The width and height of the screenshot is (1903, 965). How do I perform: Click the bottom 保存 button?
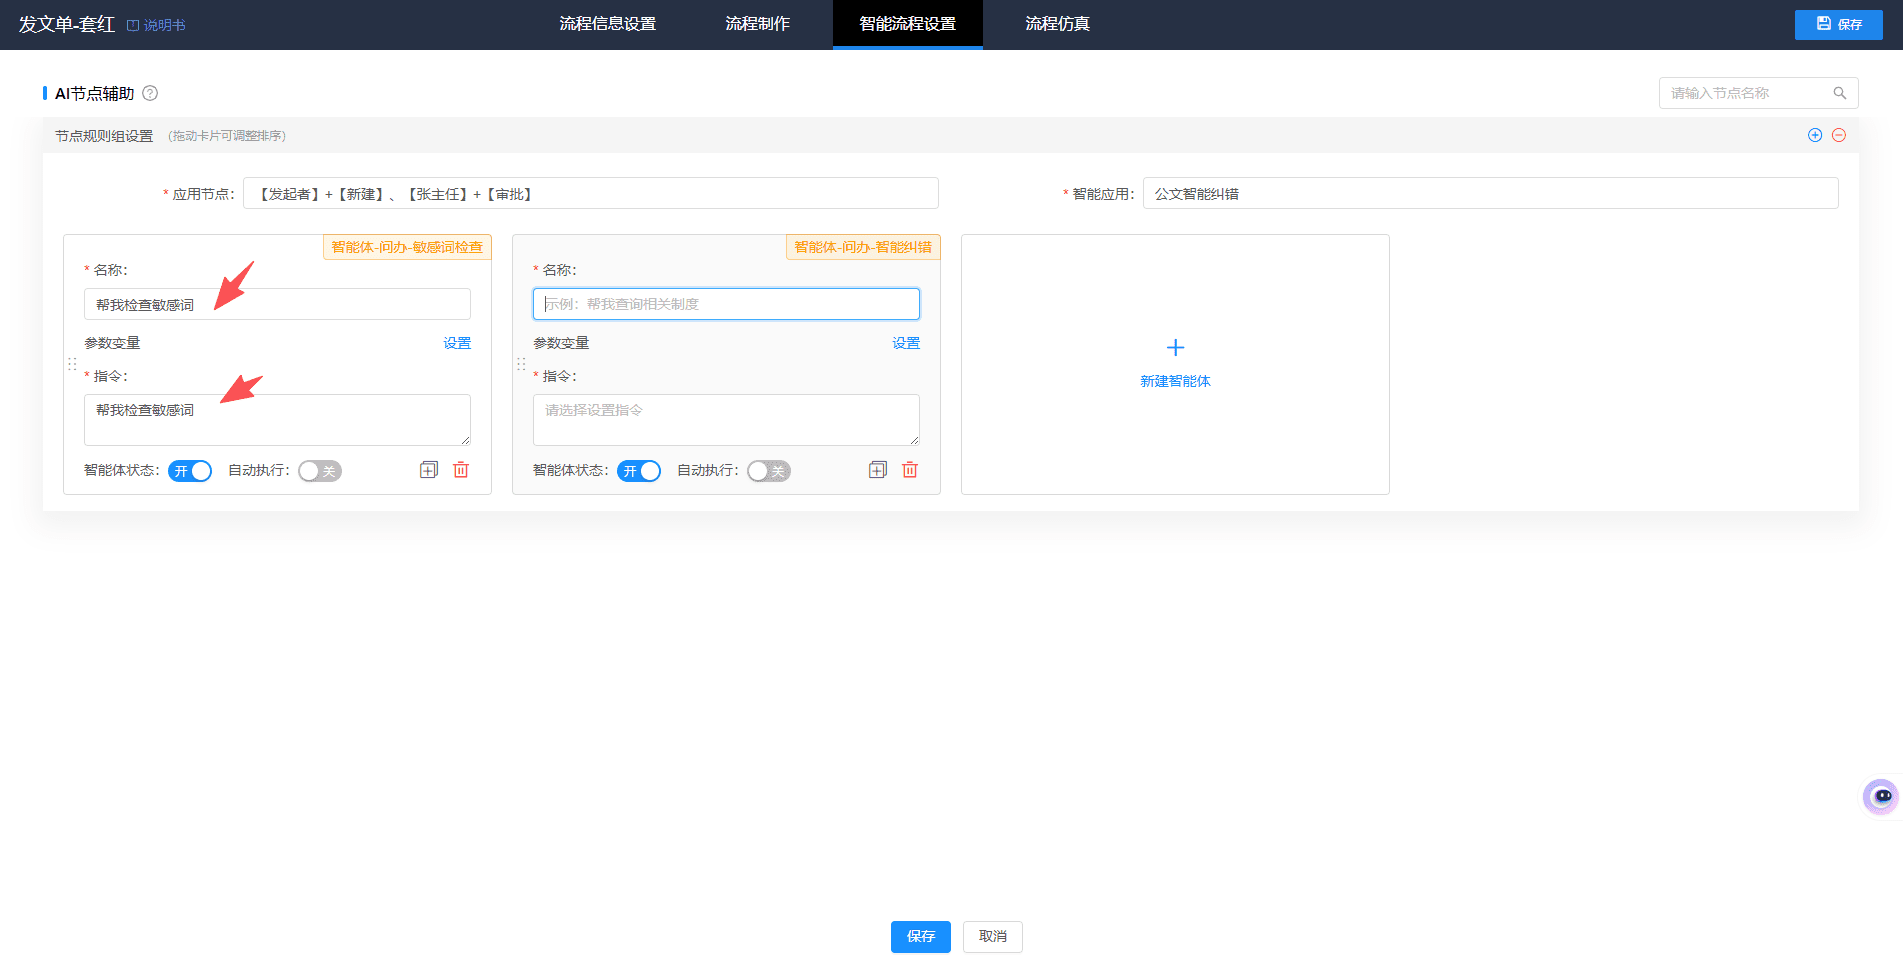pyautogui.click(x=921, y=937)
